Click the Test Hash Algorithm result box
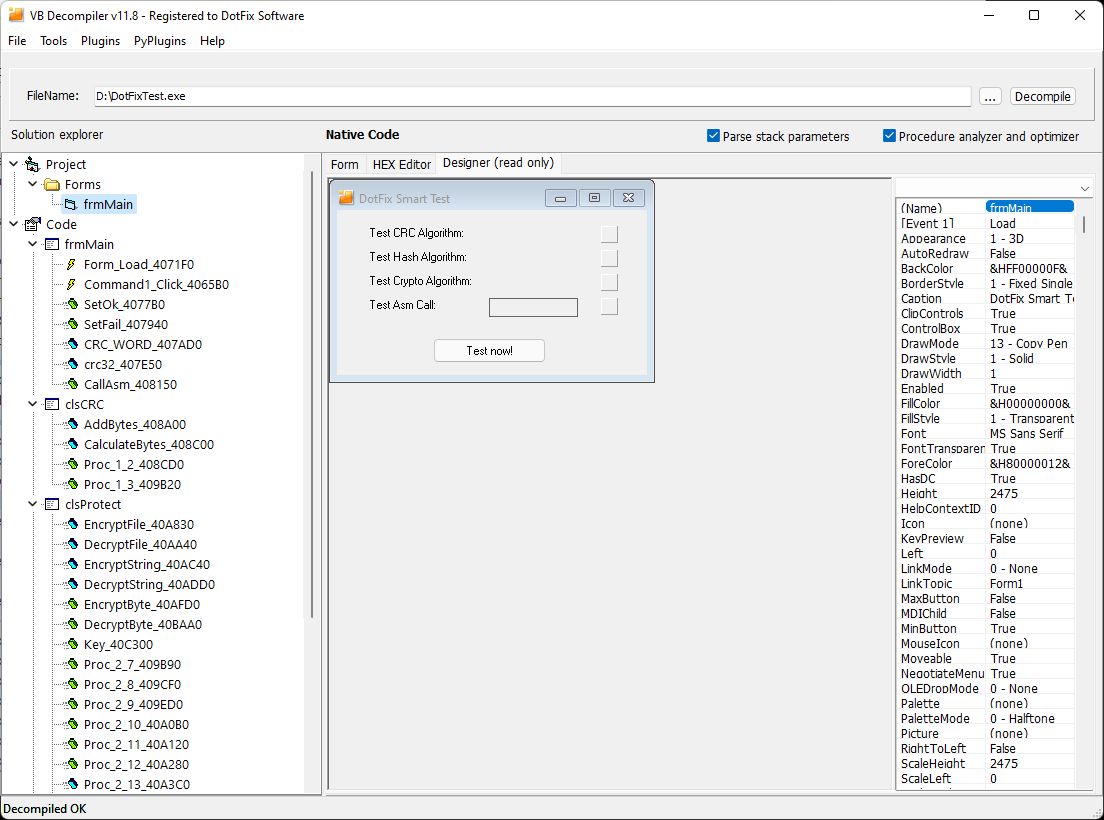 609,258
